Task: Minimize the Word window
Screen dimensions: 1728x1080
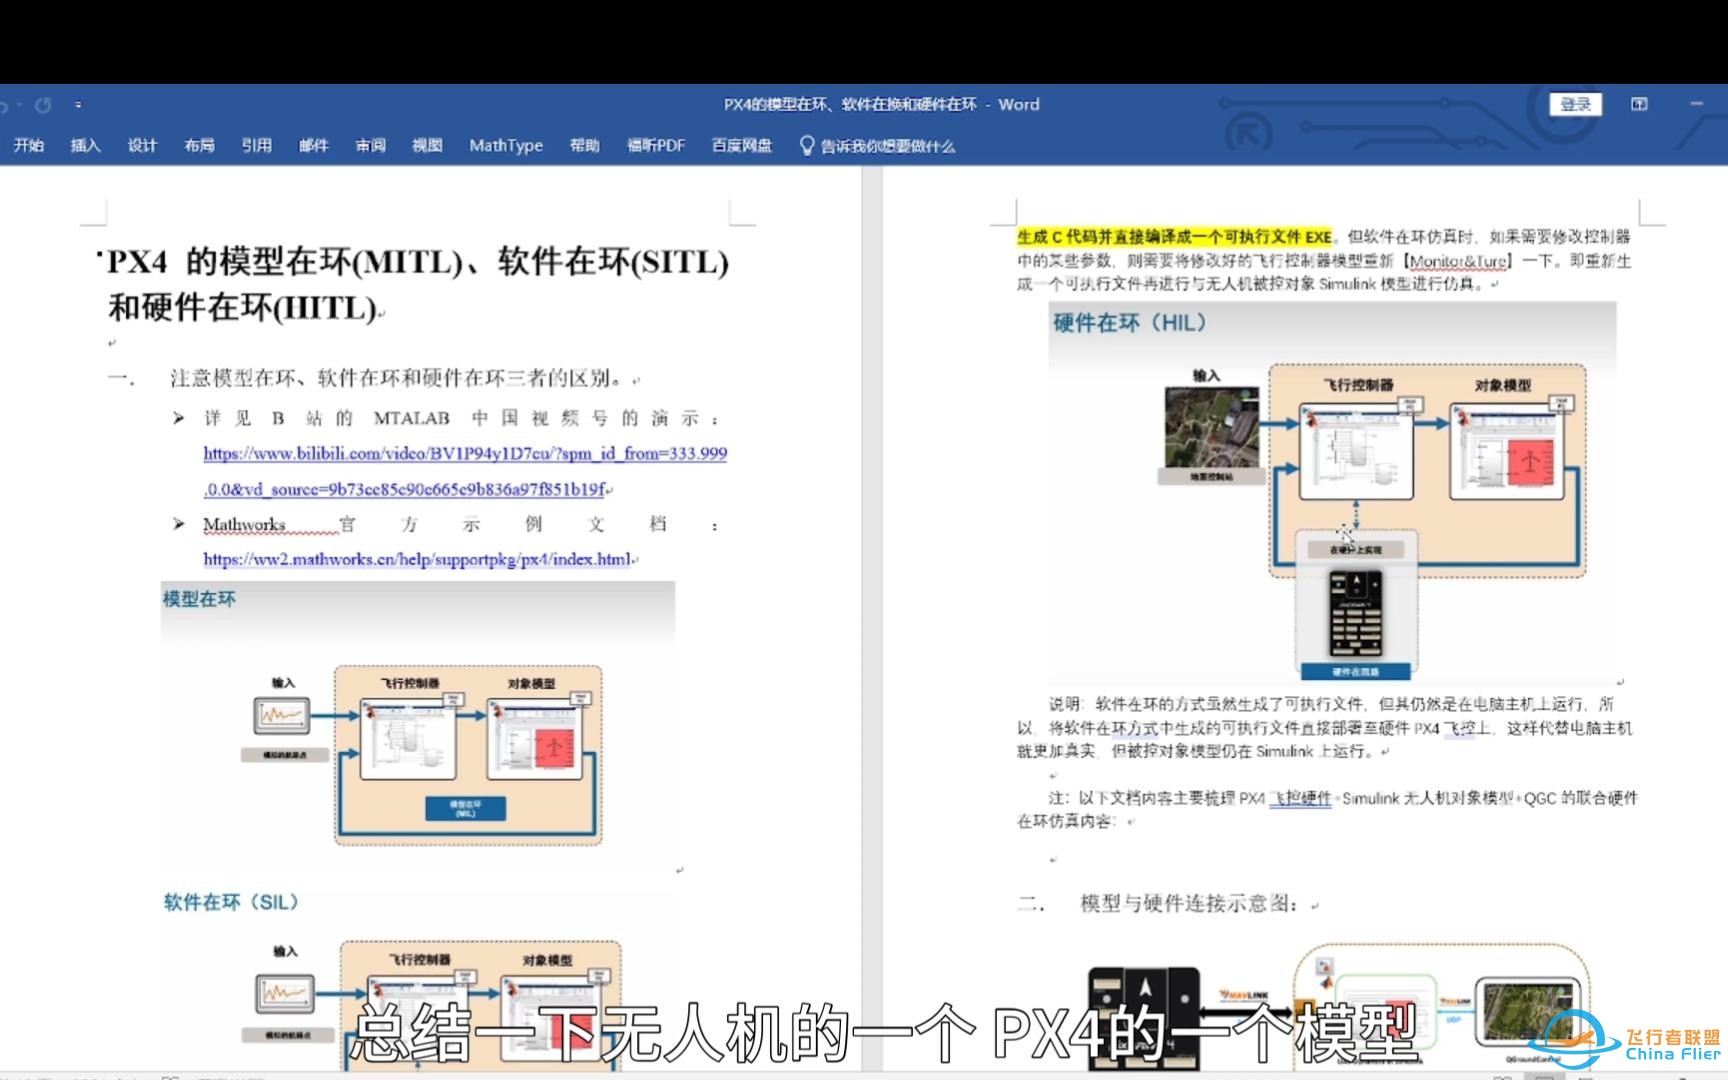Action: 1696,104
